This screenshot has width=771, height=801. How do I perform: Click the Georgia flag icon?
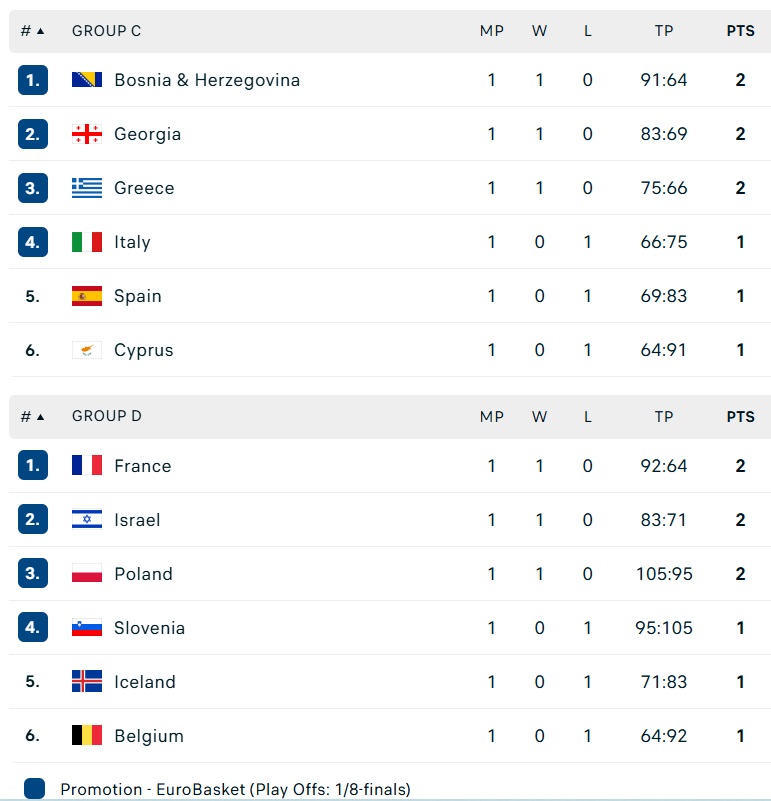pos(87,134)
